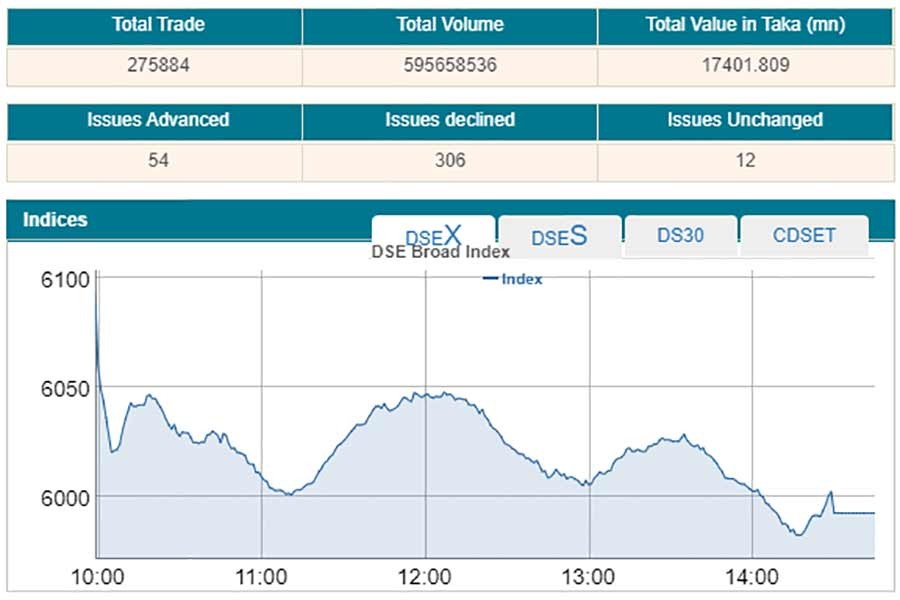Viewport: 900px width, 600px height.
Task: Select the DS30 tab
Action: [680, 236]
